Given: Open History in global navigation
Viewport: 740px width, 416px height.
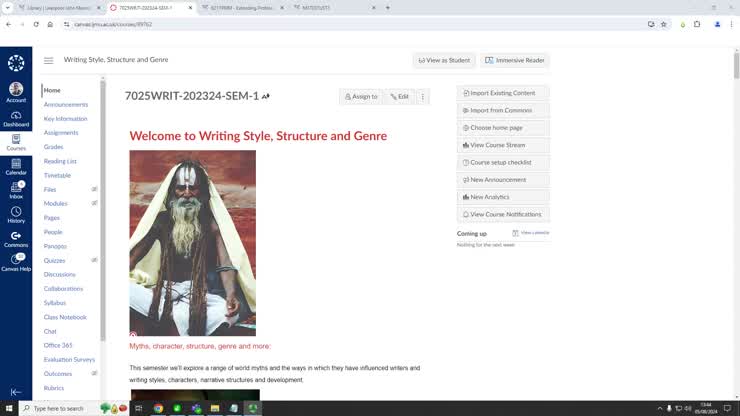Looking at the screenshot, I should pyautogui.click(x=16, y=214).
